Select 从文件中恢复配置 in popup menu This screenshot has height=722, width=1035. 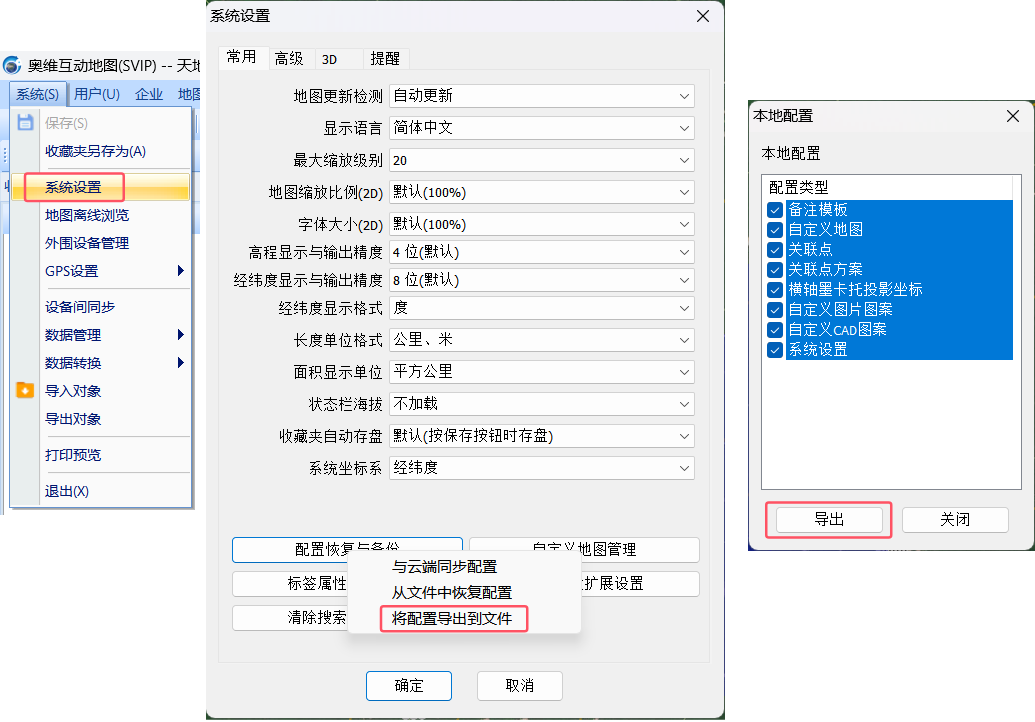[464, 593]
